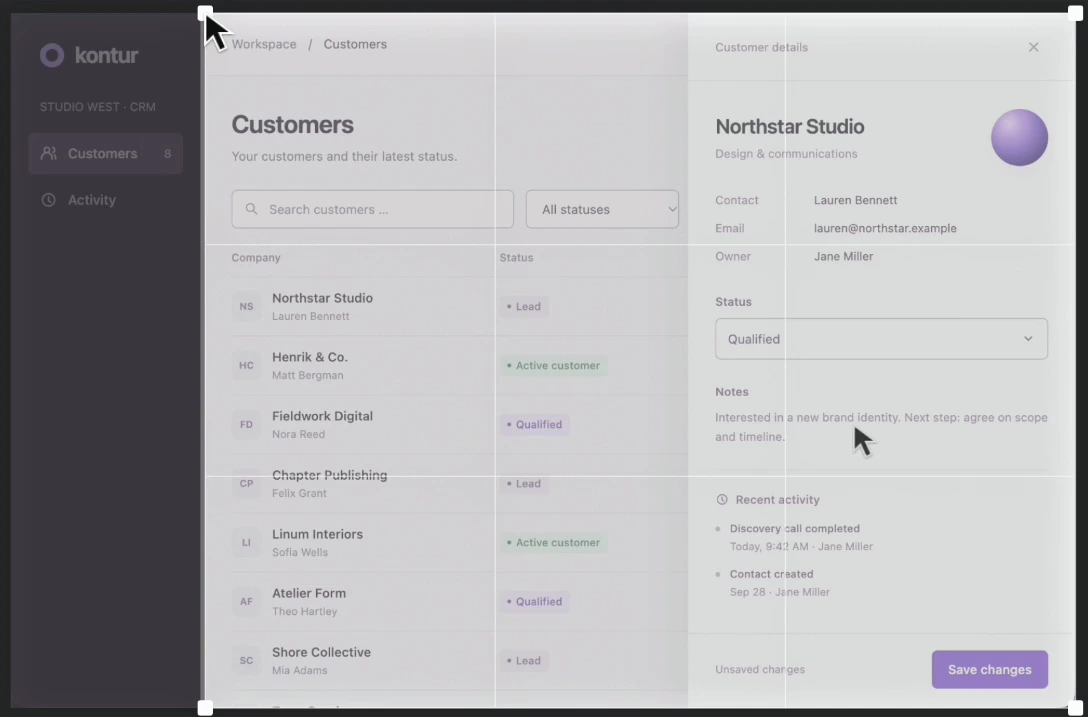Click Lead badge for Chapter Publishing
Screen dimensions: 1088x717
coord(524,483)
